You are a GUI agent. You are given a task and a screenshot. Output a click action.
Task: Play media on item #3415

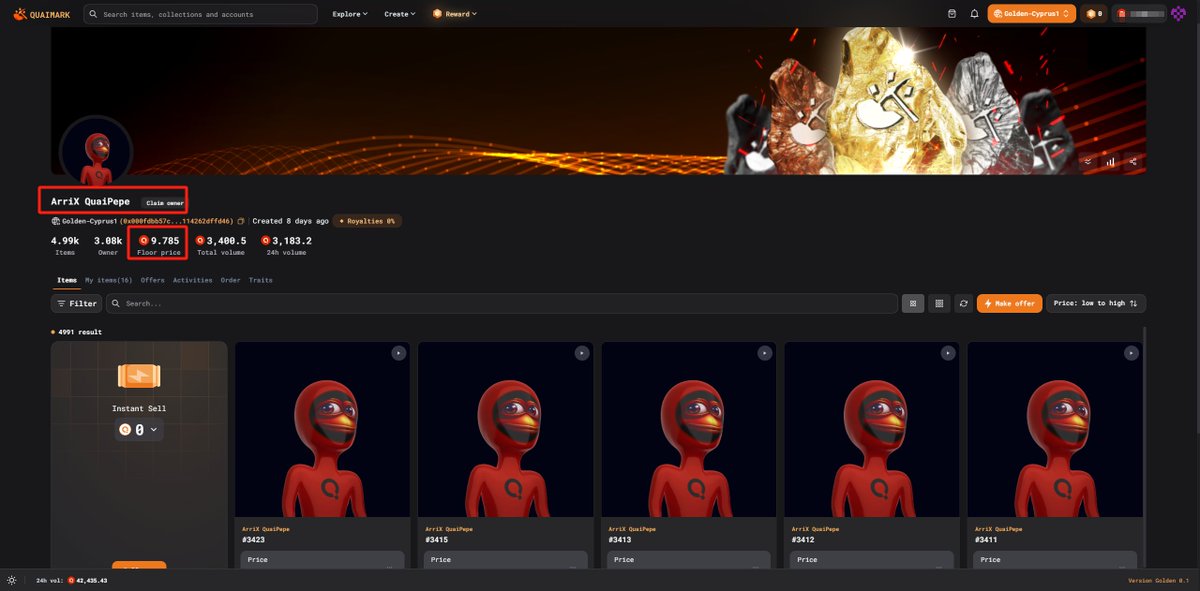[581, 353]
